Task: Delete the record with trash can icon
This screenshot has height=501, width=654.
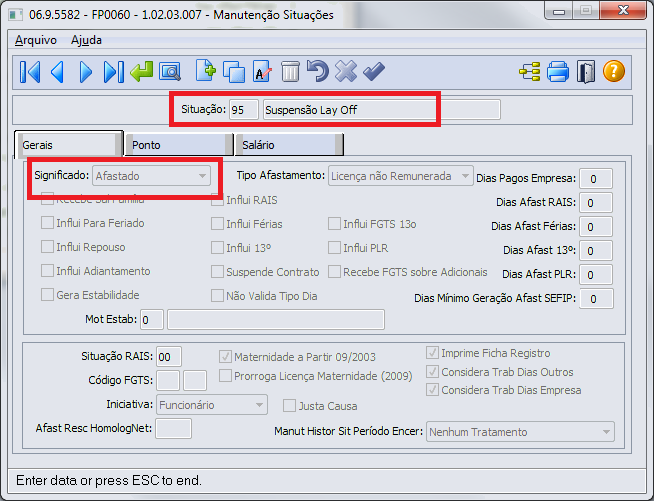Action: click(x=290, y=71)
